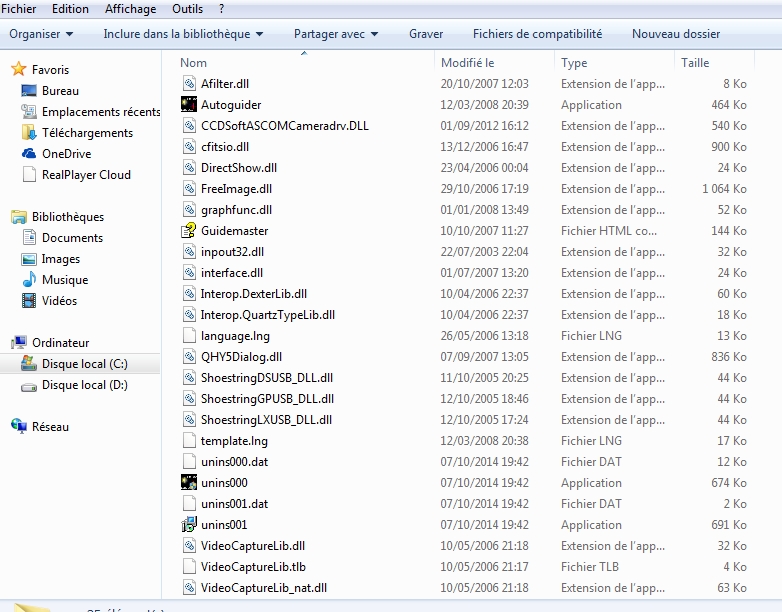Click the Documents library icon
782x612 pixels.
pos(29,237)
